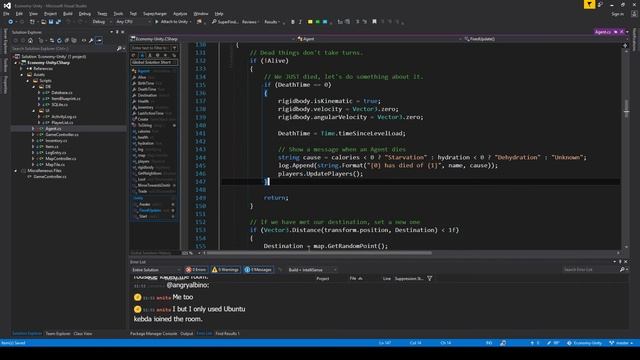The height and width of the screenshot is (360, 640).
Task: Select ItemBlueprint.cs in Solution Explorer
Action: tap(66, 98)
